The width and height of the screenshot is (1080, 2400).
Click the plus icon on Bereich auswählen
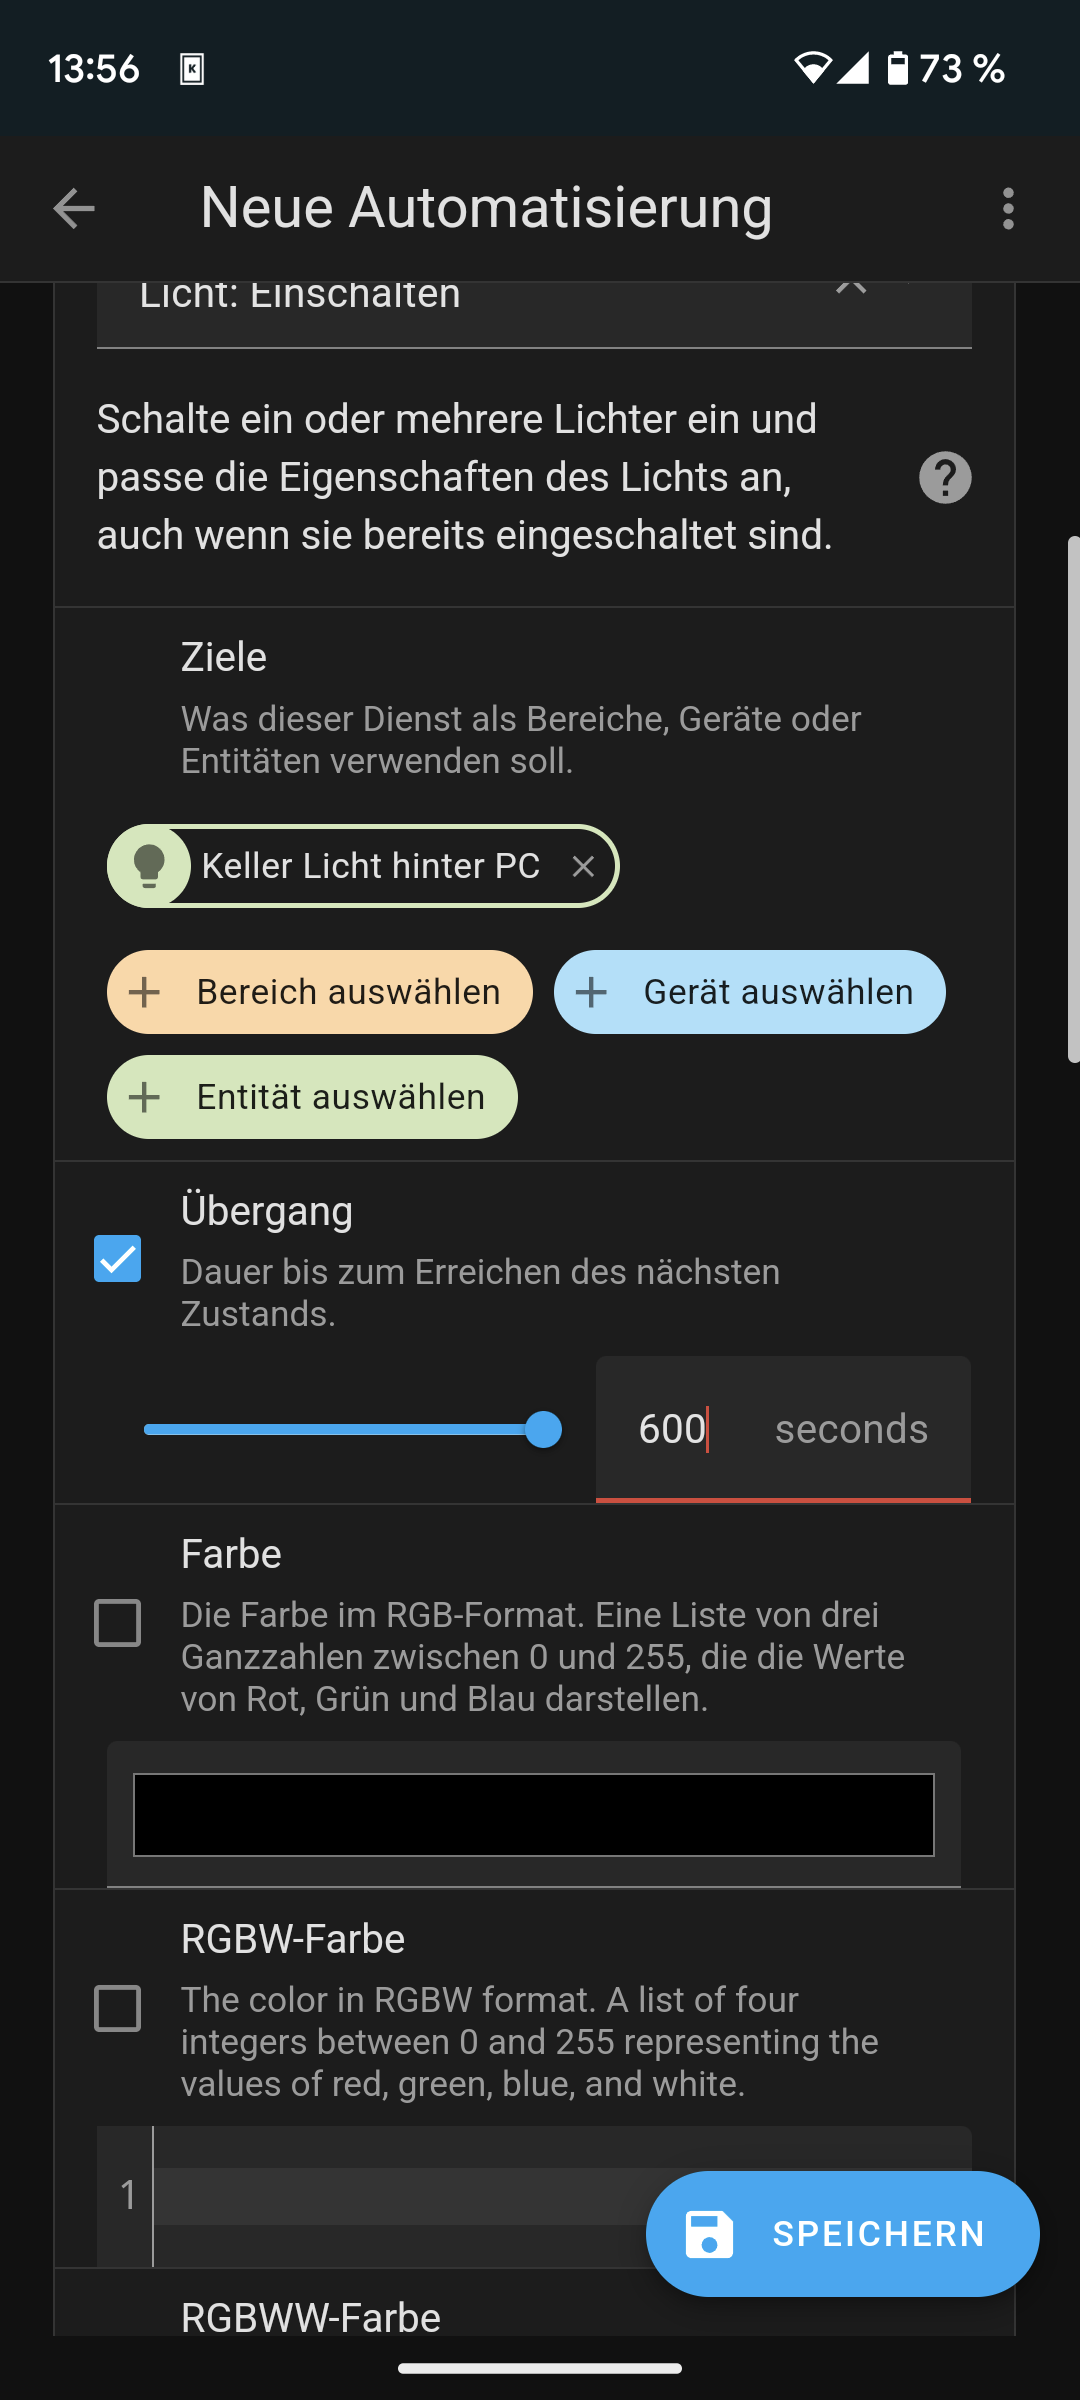(145, 992)
